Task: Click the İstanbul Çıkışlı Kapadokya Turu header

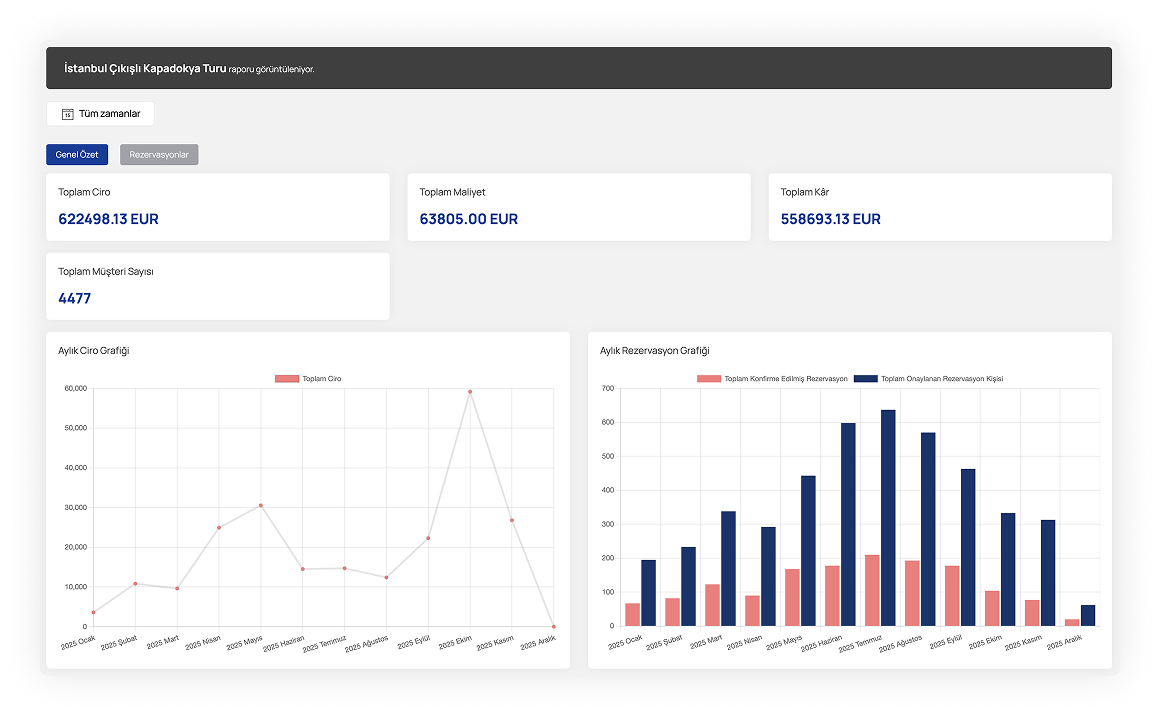Action: (x=144, y=68)
